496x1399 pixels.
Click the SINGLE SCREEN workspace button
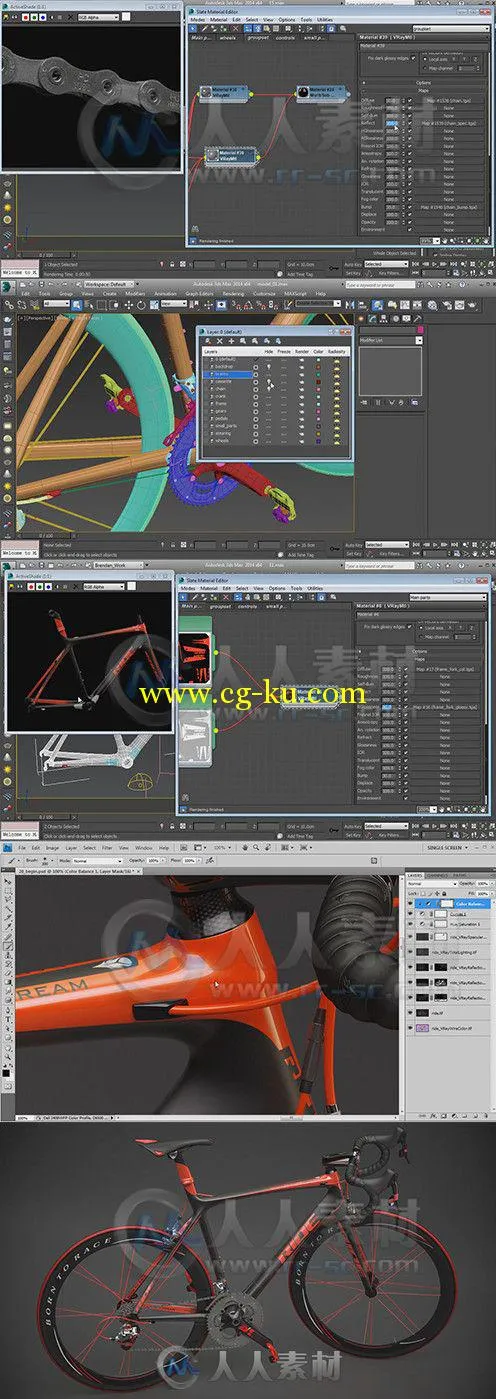click(448, 848)
